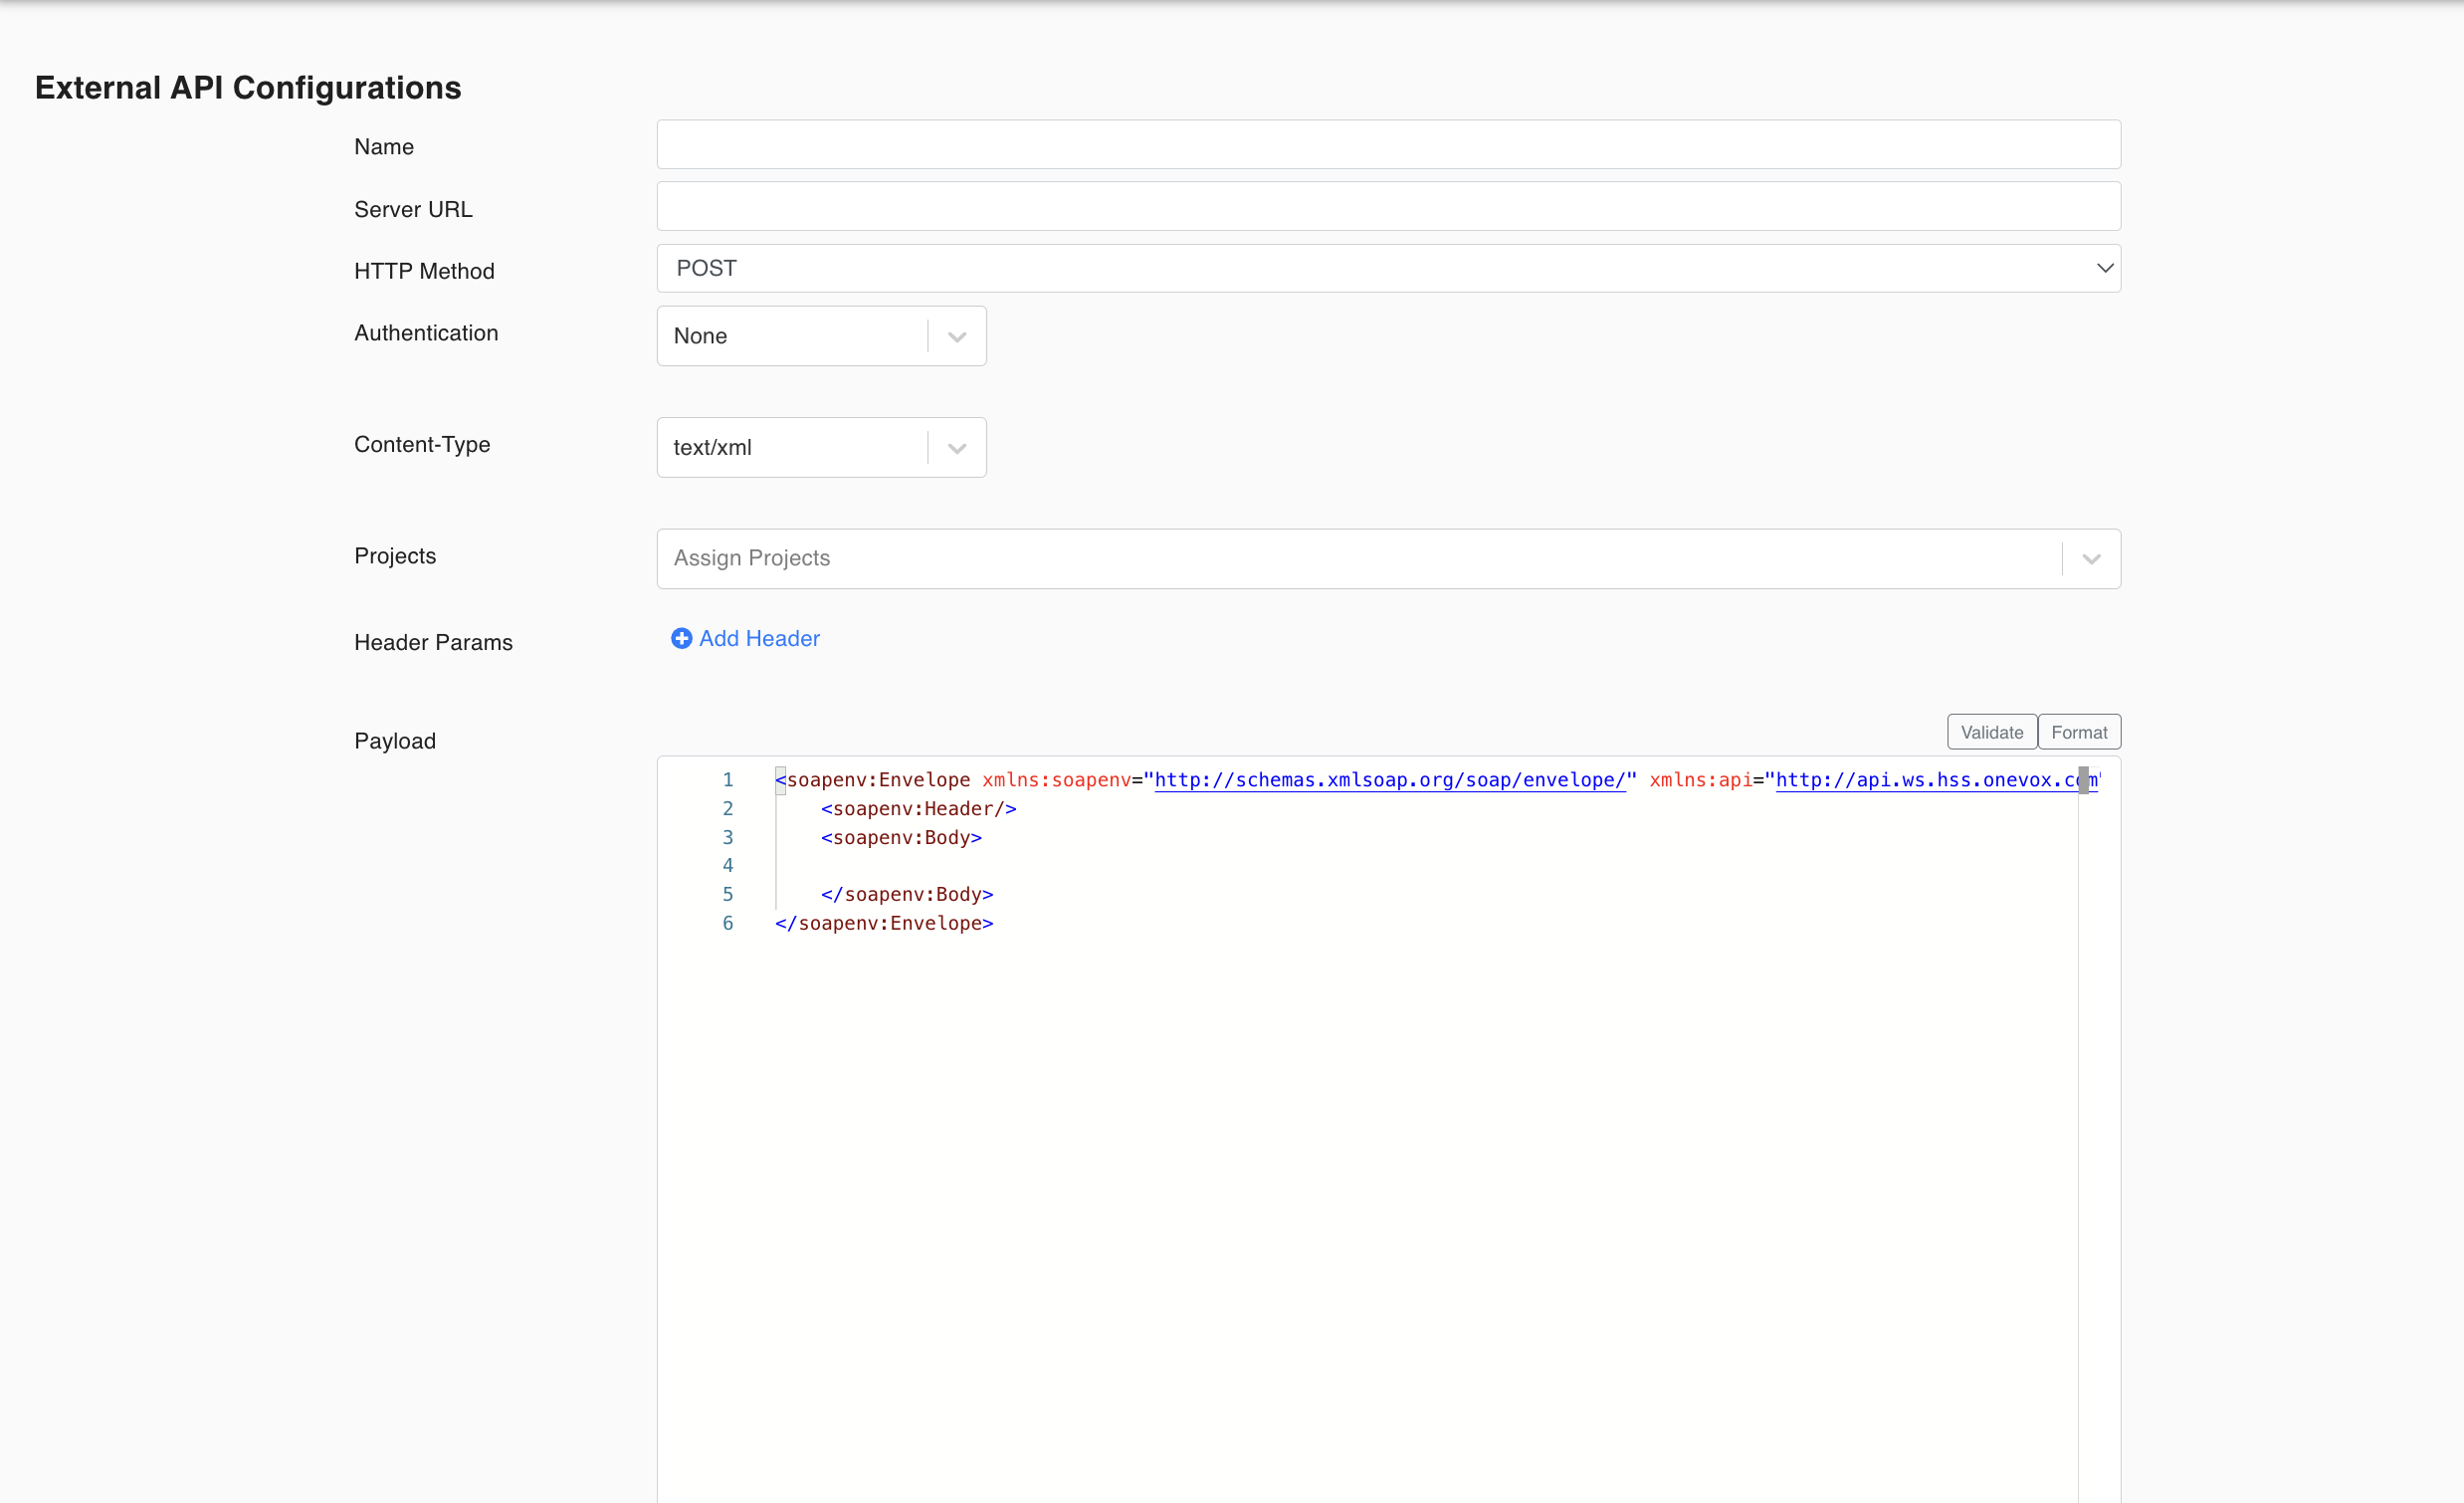The image size is (2464, 1503).
Task: Click the xmlns:soapenv attribute in line 1
Action: tap(1056, 780)
